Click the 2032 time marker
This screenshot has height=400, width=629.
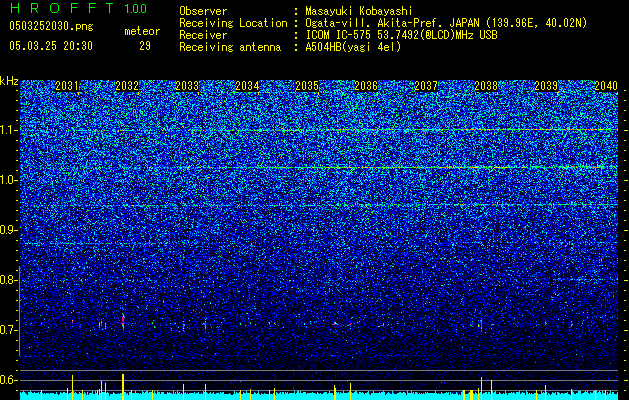pyautogui.click(x=127, y=86)
